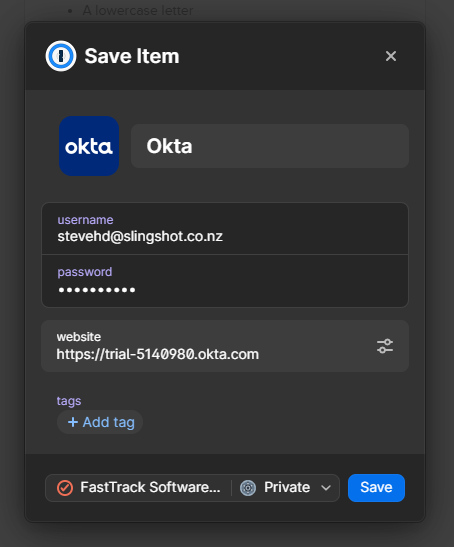The image size is (454, 547).
Task: Add a tag to the item
Action: click(100, 422)
